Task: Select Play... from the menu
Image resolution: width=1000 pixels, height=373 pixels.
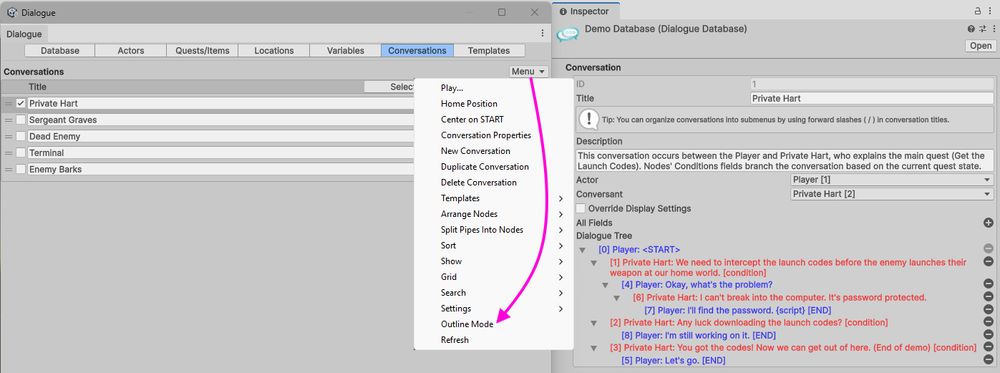Action: click(x=494, y=88)
